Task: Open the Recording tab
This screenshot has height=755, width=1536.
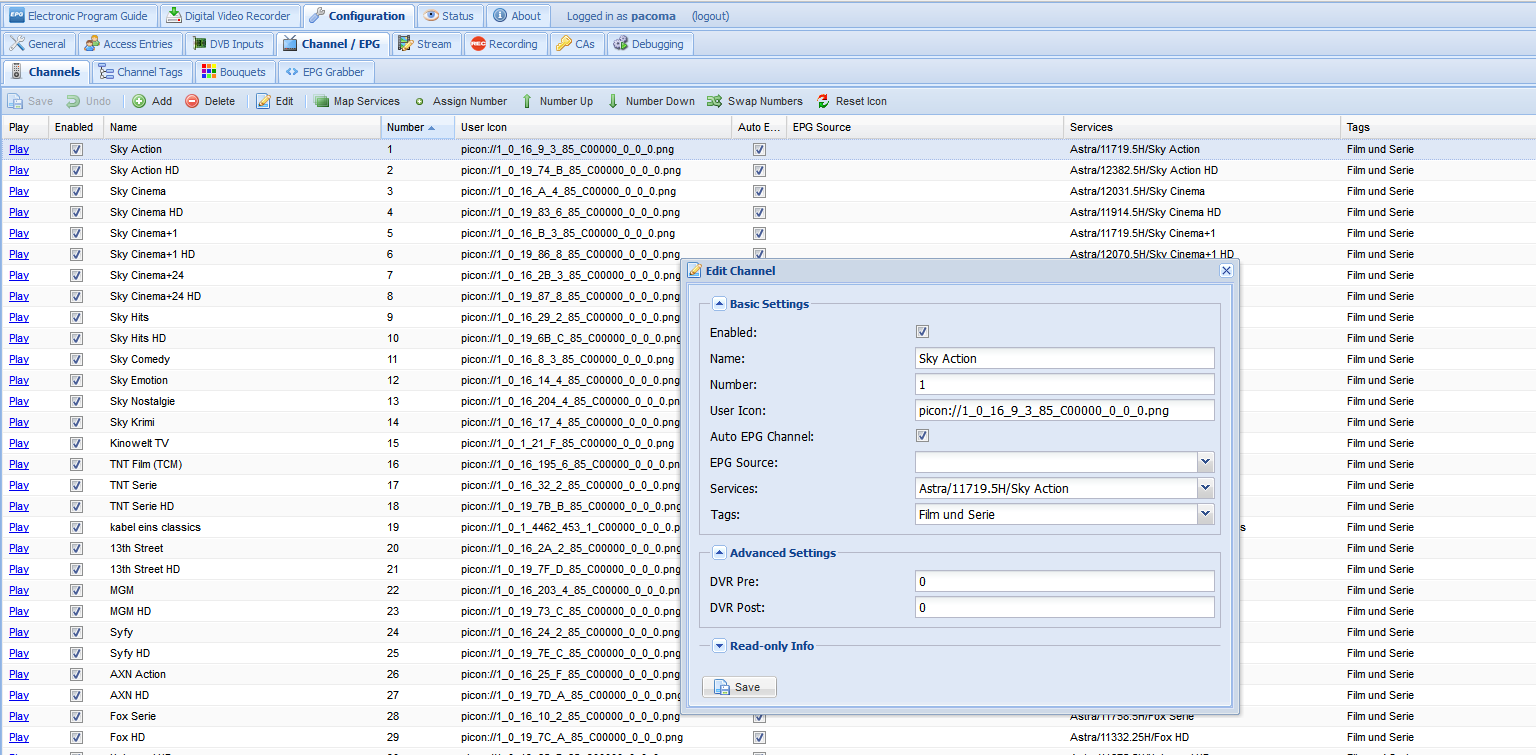Action: click(x=505, y=44)
